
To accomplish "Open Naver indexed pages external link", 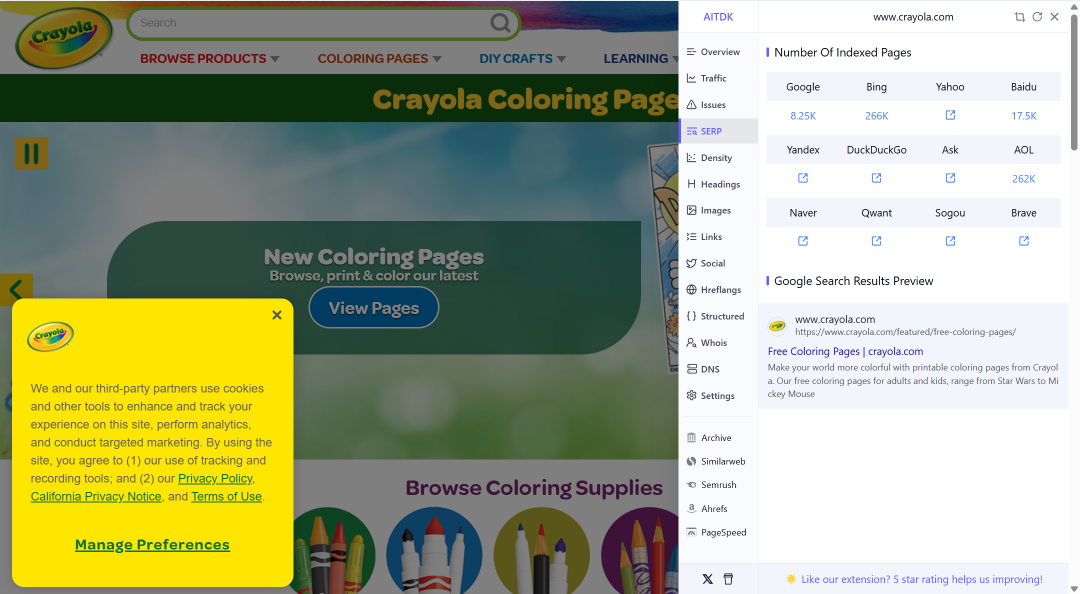I will [803, 240].
